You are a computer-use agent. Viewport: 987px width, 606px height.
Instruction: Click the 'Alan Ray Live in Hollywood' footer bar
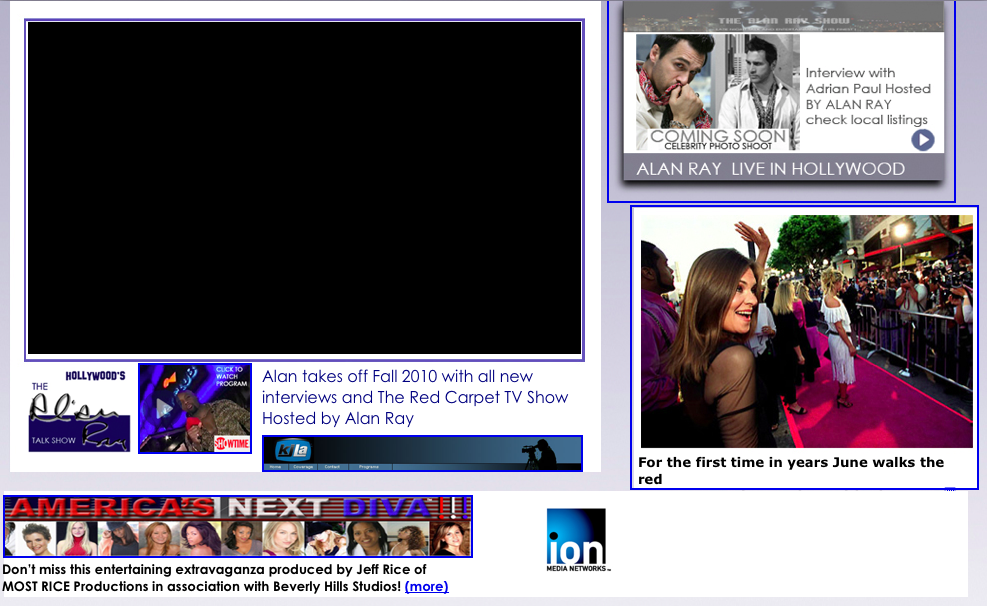(x=770, y=169)
